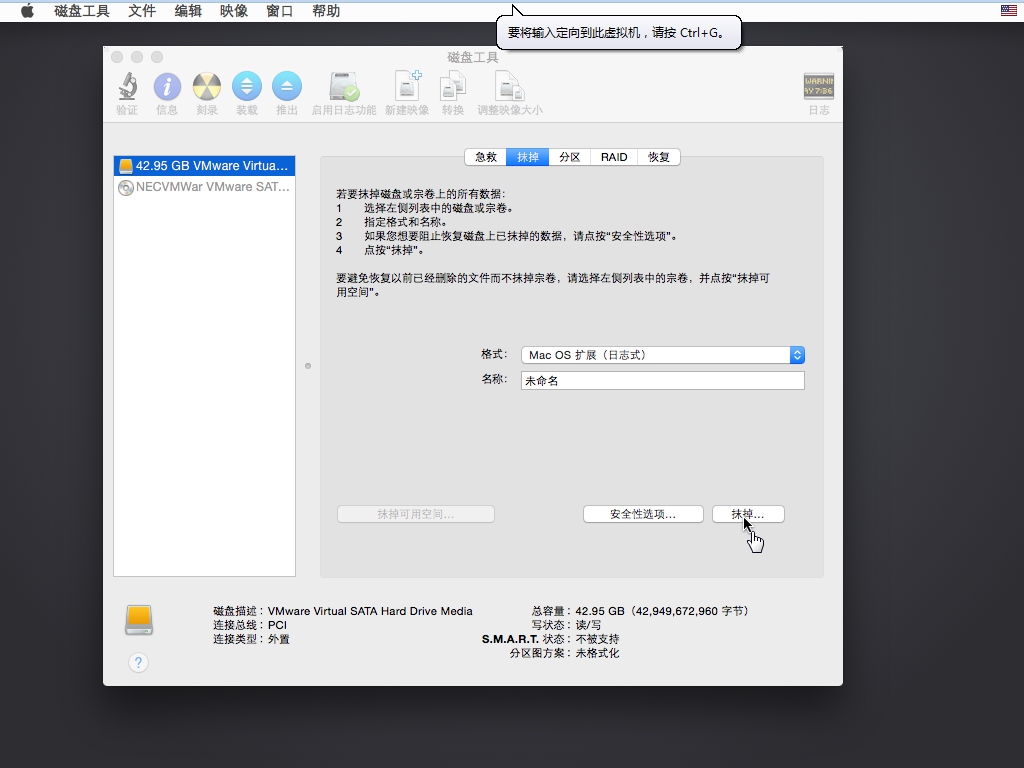The image size is (1024, 768).
Task: Switch to the Erase (抹掉) tab
Action: [528, 157]
